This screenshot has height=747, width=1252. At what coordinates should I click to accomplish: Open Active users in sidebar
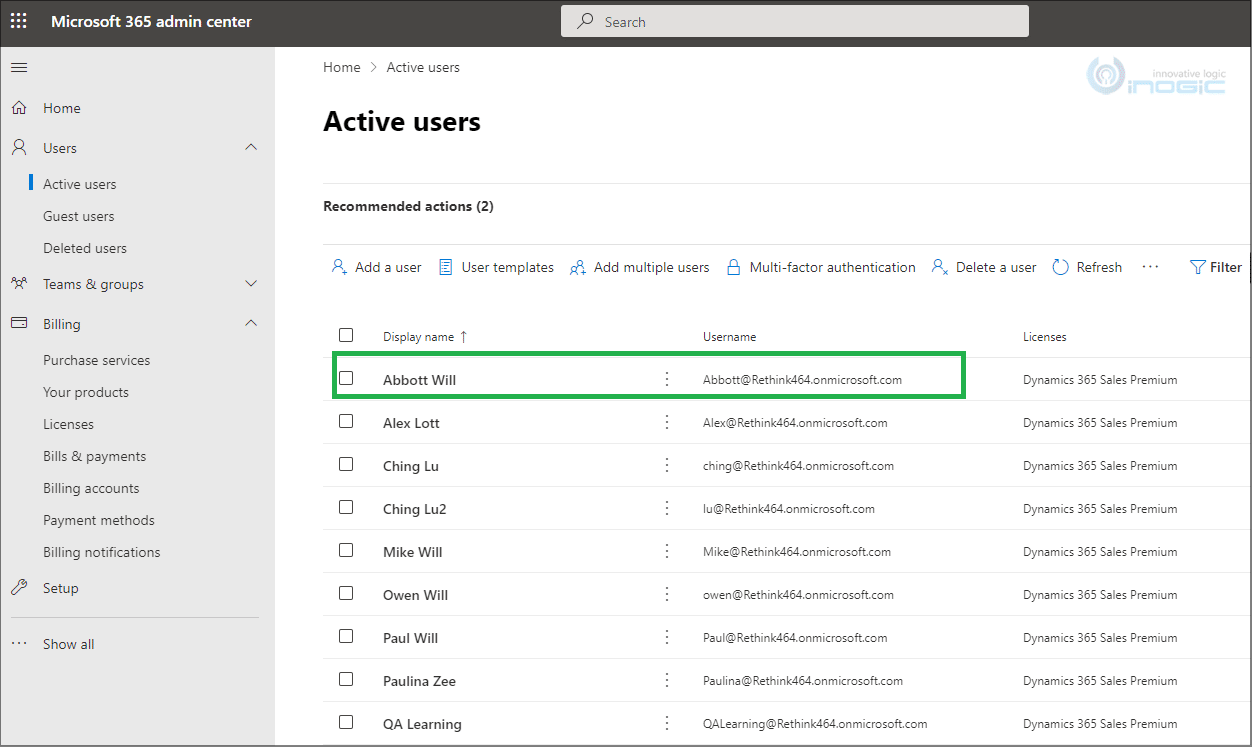80,184
